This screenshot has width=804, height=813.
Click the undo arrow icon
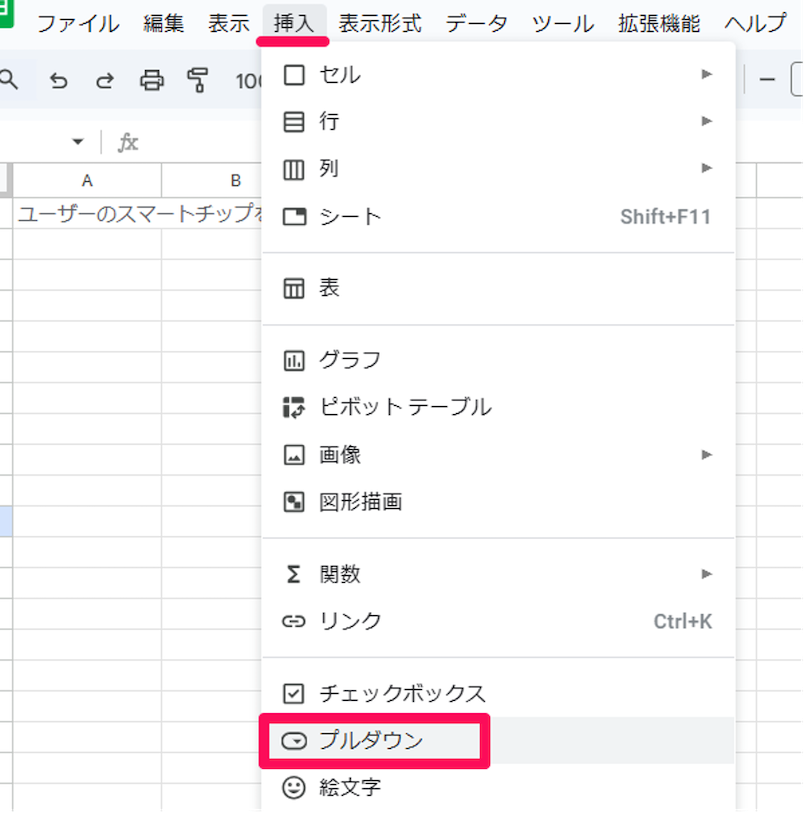(58, 81)
